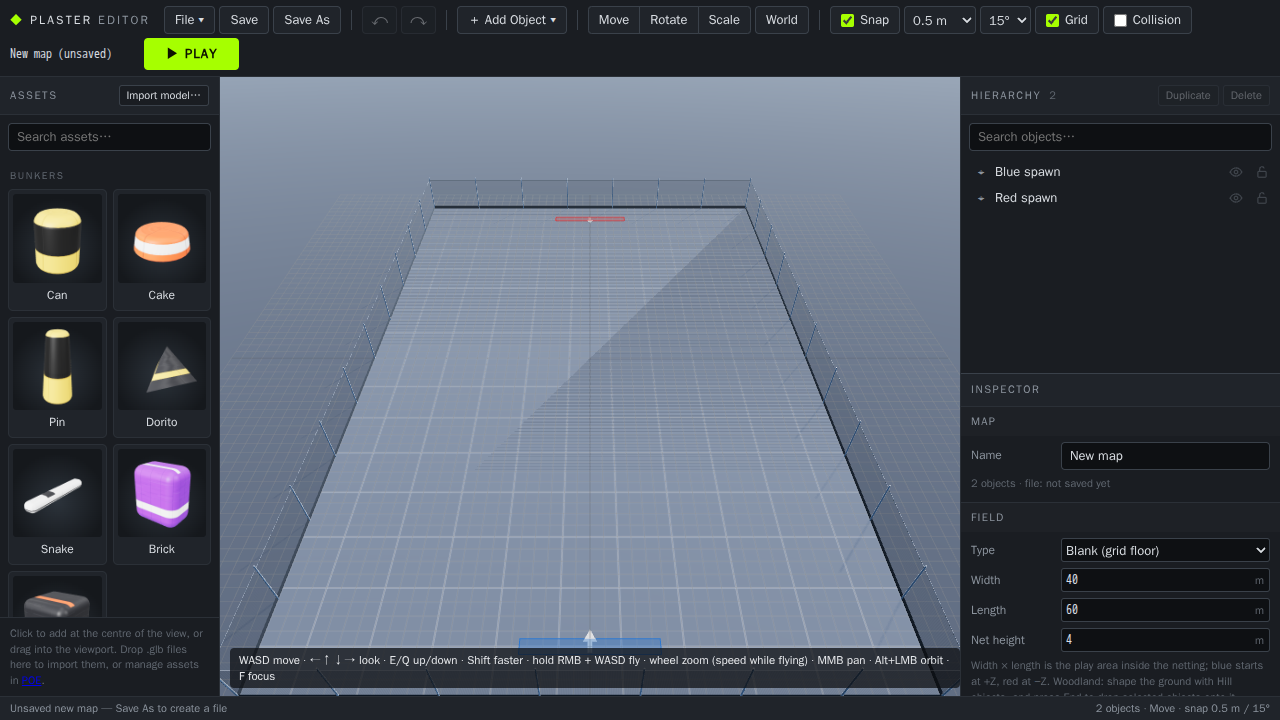Toggle the Grid checkbox
This screenshot has height=720, width=1280.
(x=1052, y=20)
